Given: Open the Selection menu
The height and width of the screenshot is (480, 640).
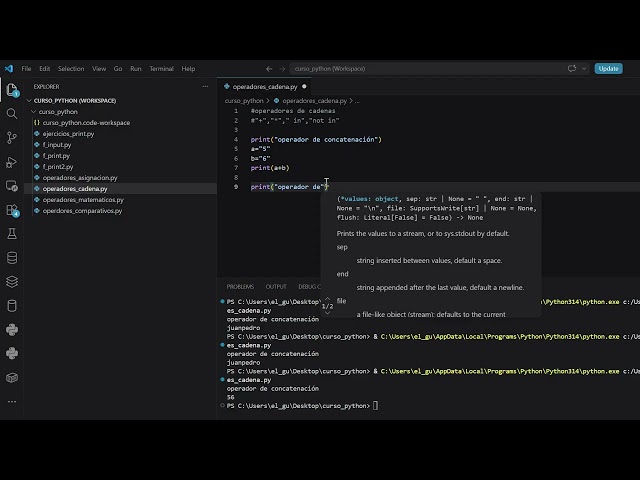Looking at the screenshot, I should pyautogui.click(x=71, y=69).
